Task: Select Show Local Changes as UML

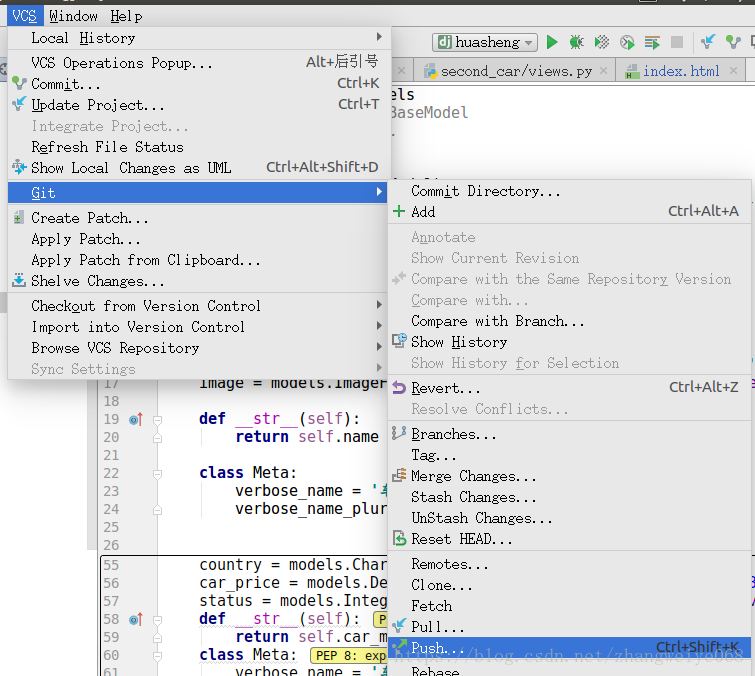Action: pos(199,168)
